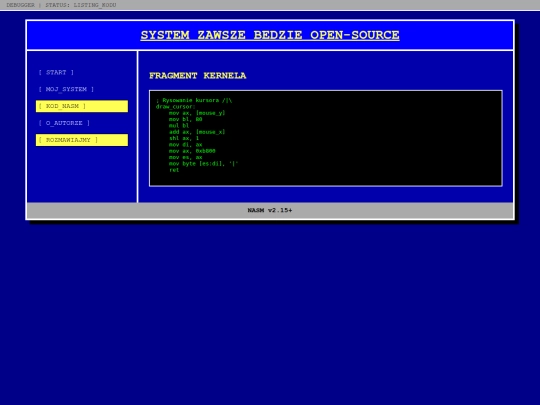Click the 'mov byte [es:di]' code line
This screenshot has width=540, height=405.
tap(203, 164)
